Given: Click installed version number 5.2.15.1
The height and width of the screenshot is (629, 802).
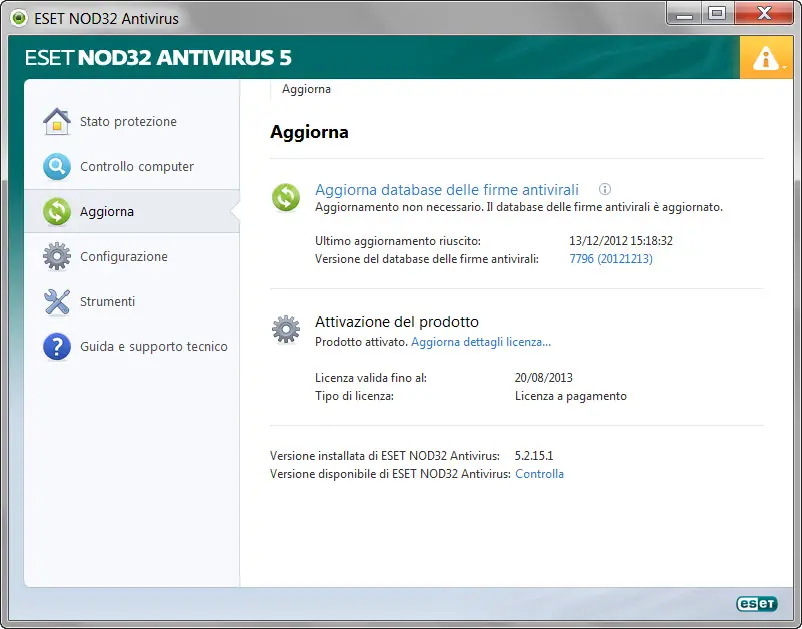Looking at the screenshot, I should [x=534, y=456].
